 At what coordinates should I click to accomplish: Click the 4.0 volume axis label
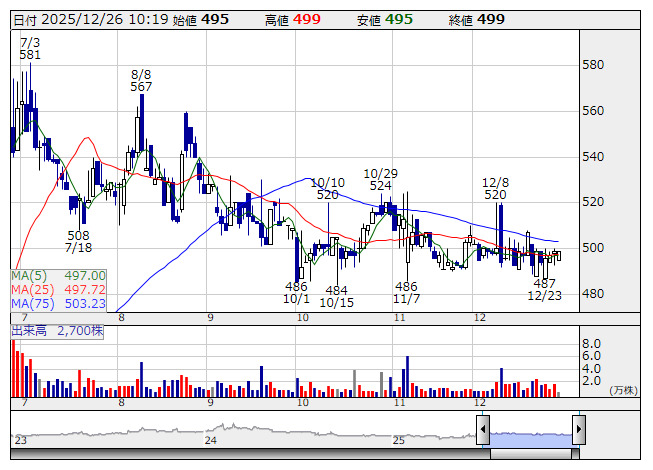(x=591, y=368)
